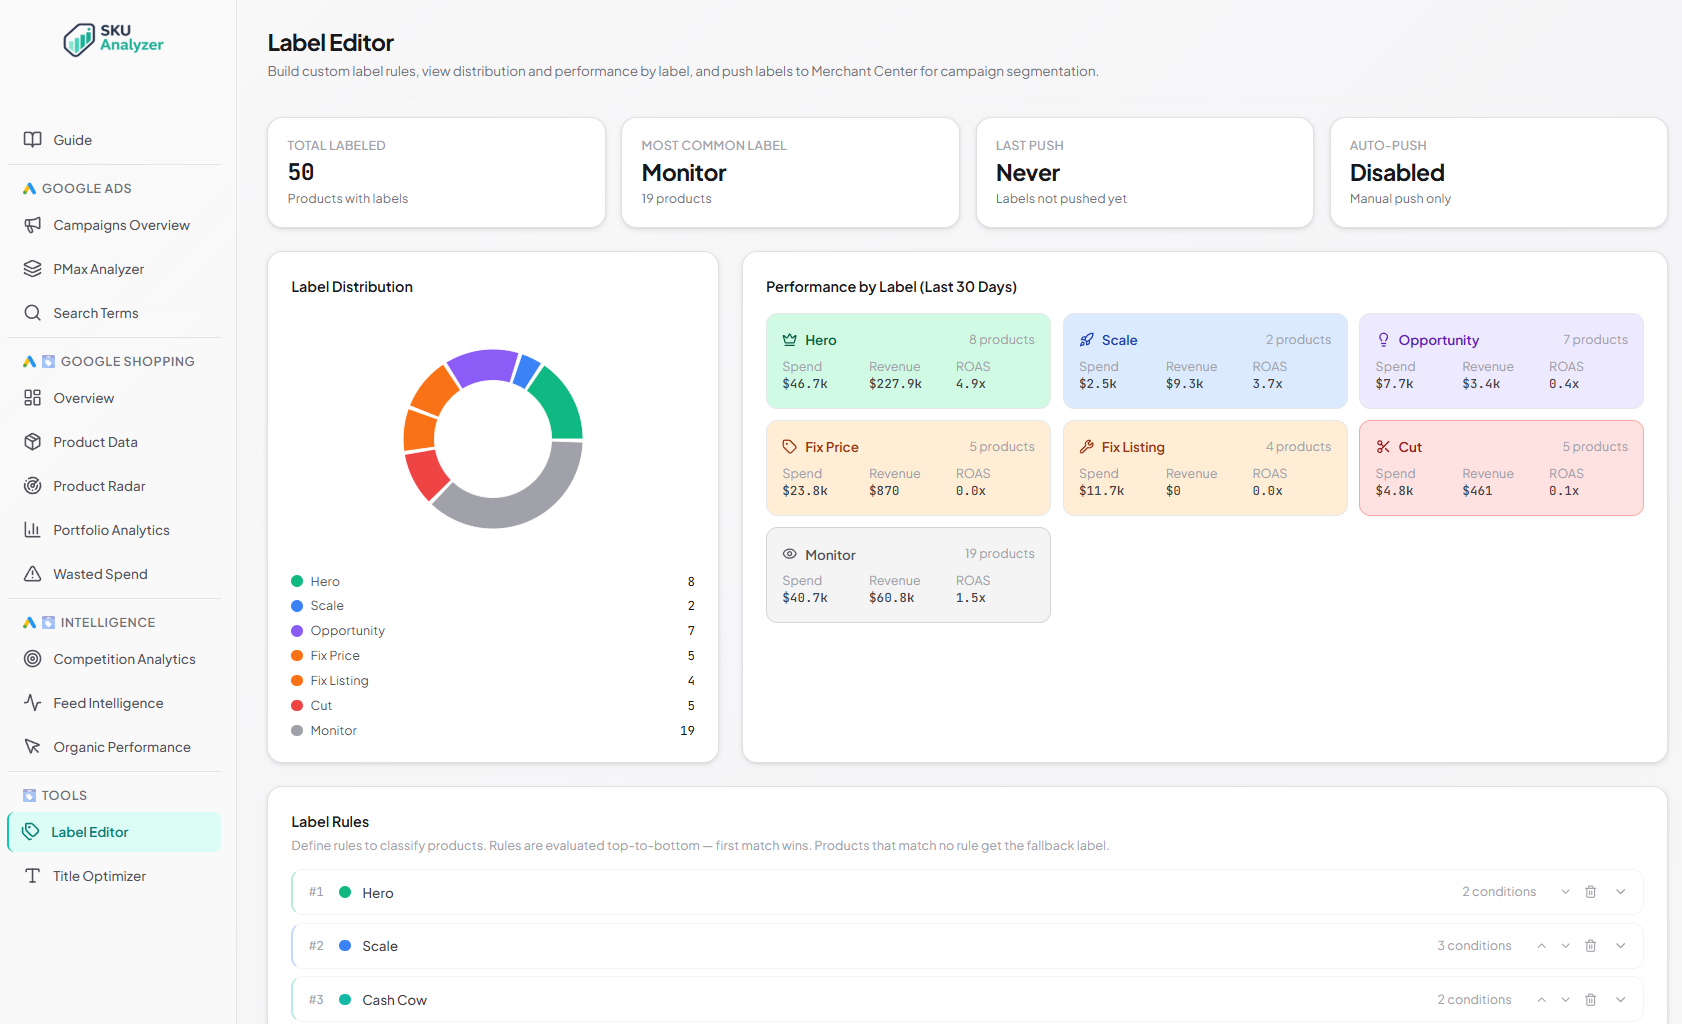Delete the Hero label rule

coord(1591,892)
